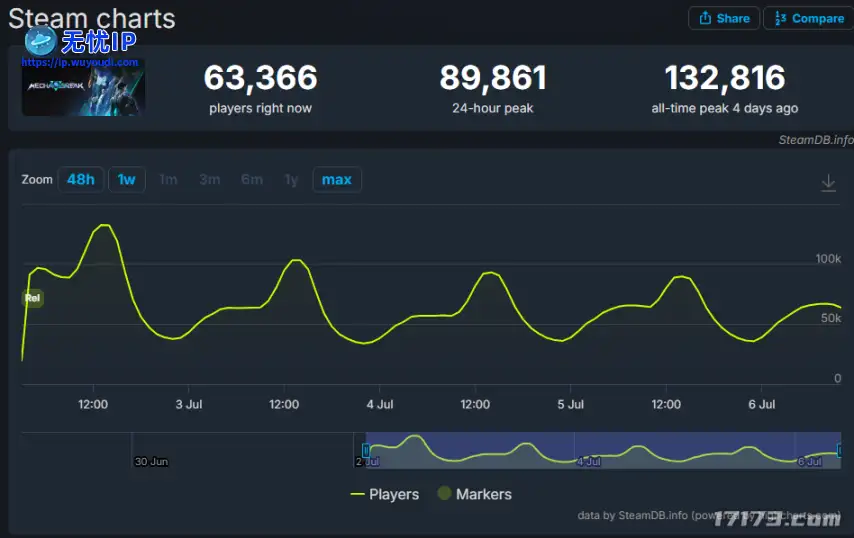
Task: Toggle the Markers series in legend
Action: coord(483,494)
